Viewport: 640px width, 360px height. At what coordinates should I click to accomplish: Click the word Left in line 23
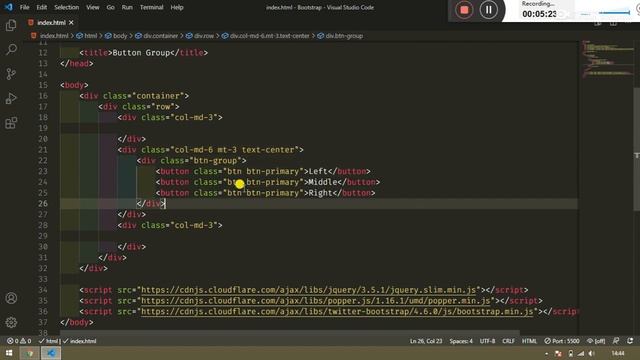click(x=318, y=171)
